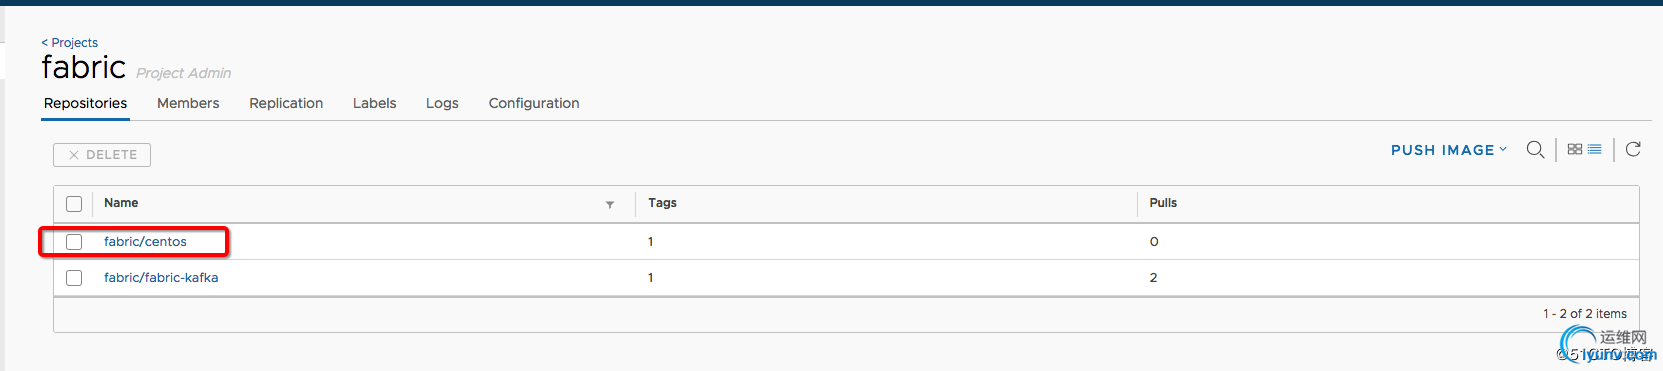Open the repository search magnifier icon

(x=1535, y=150)
